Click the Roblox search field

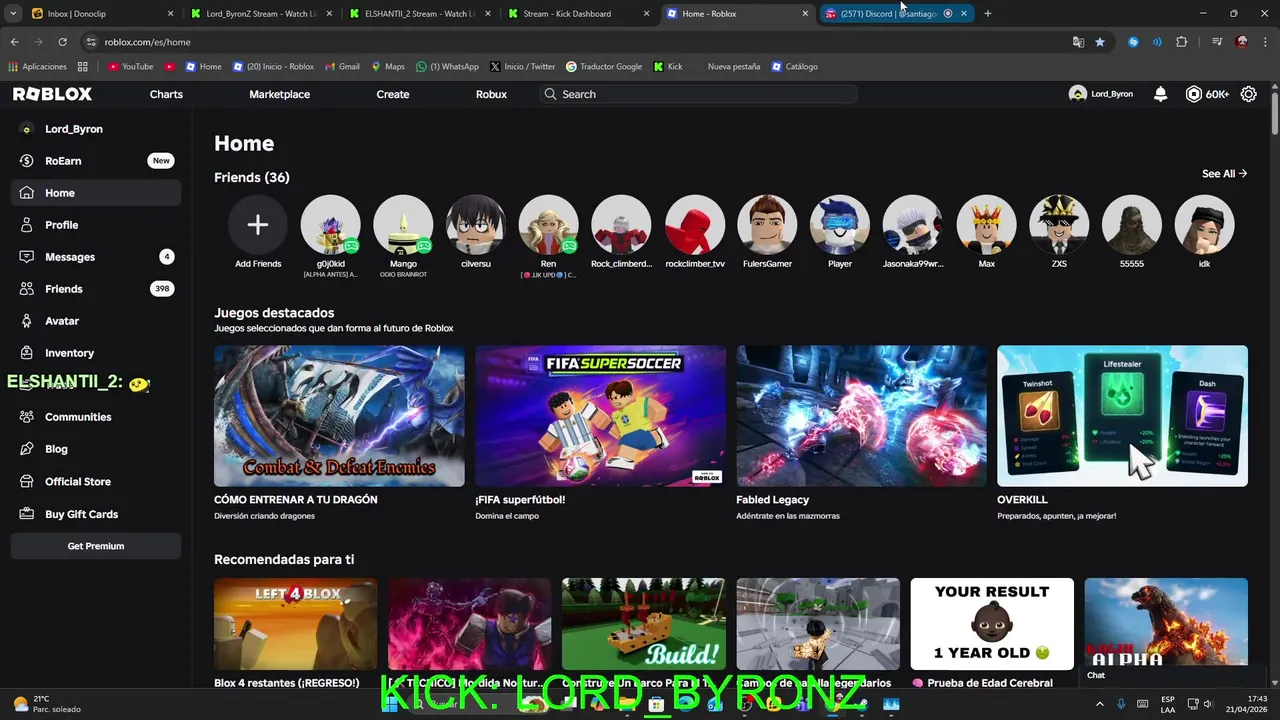[x=698, y=94]
